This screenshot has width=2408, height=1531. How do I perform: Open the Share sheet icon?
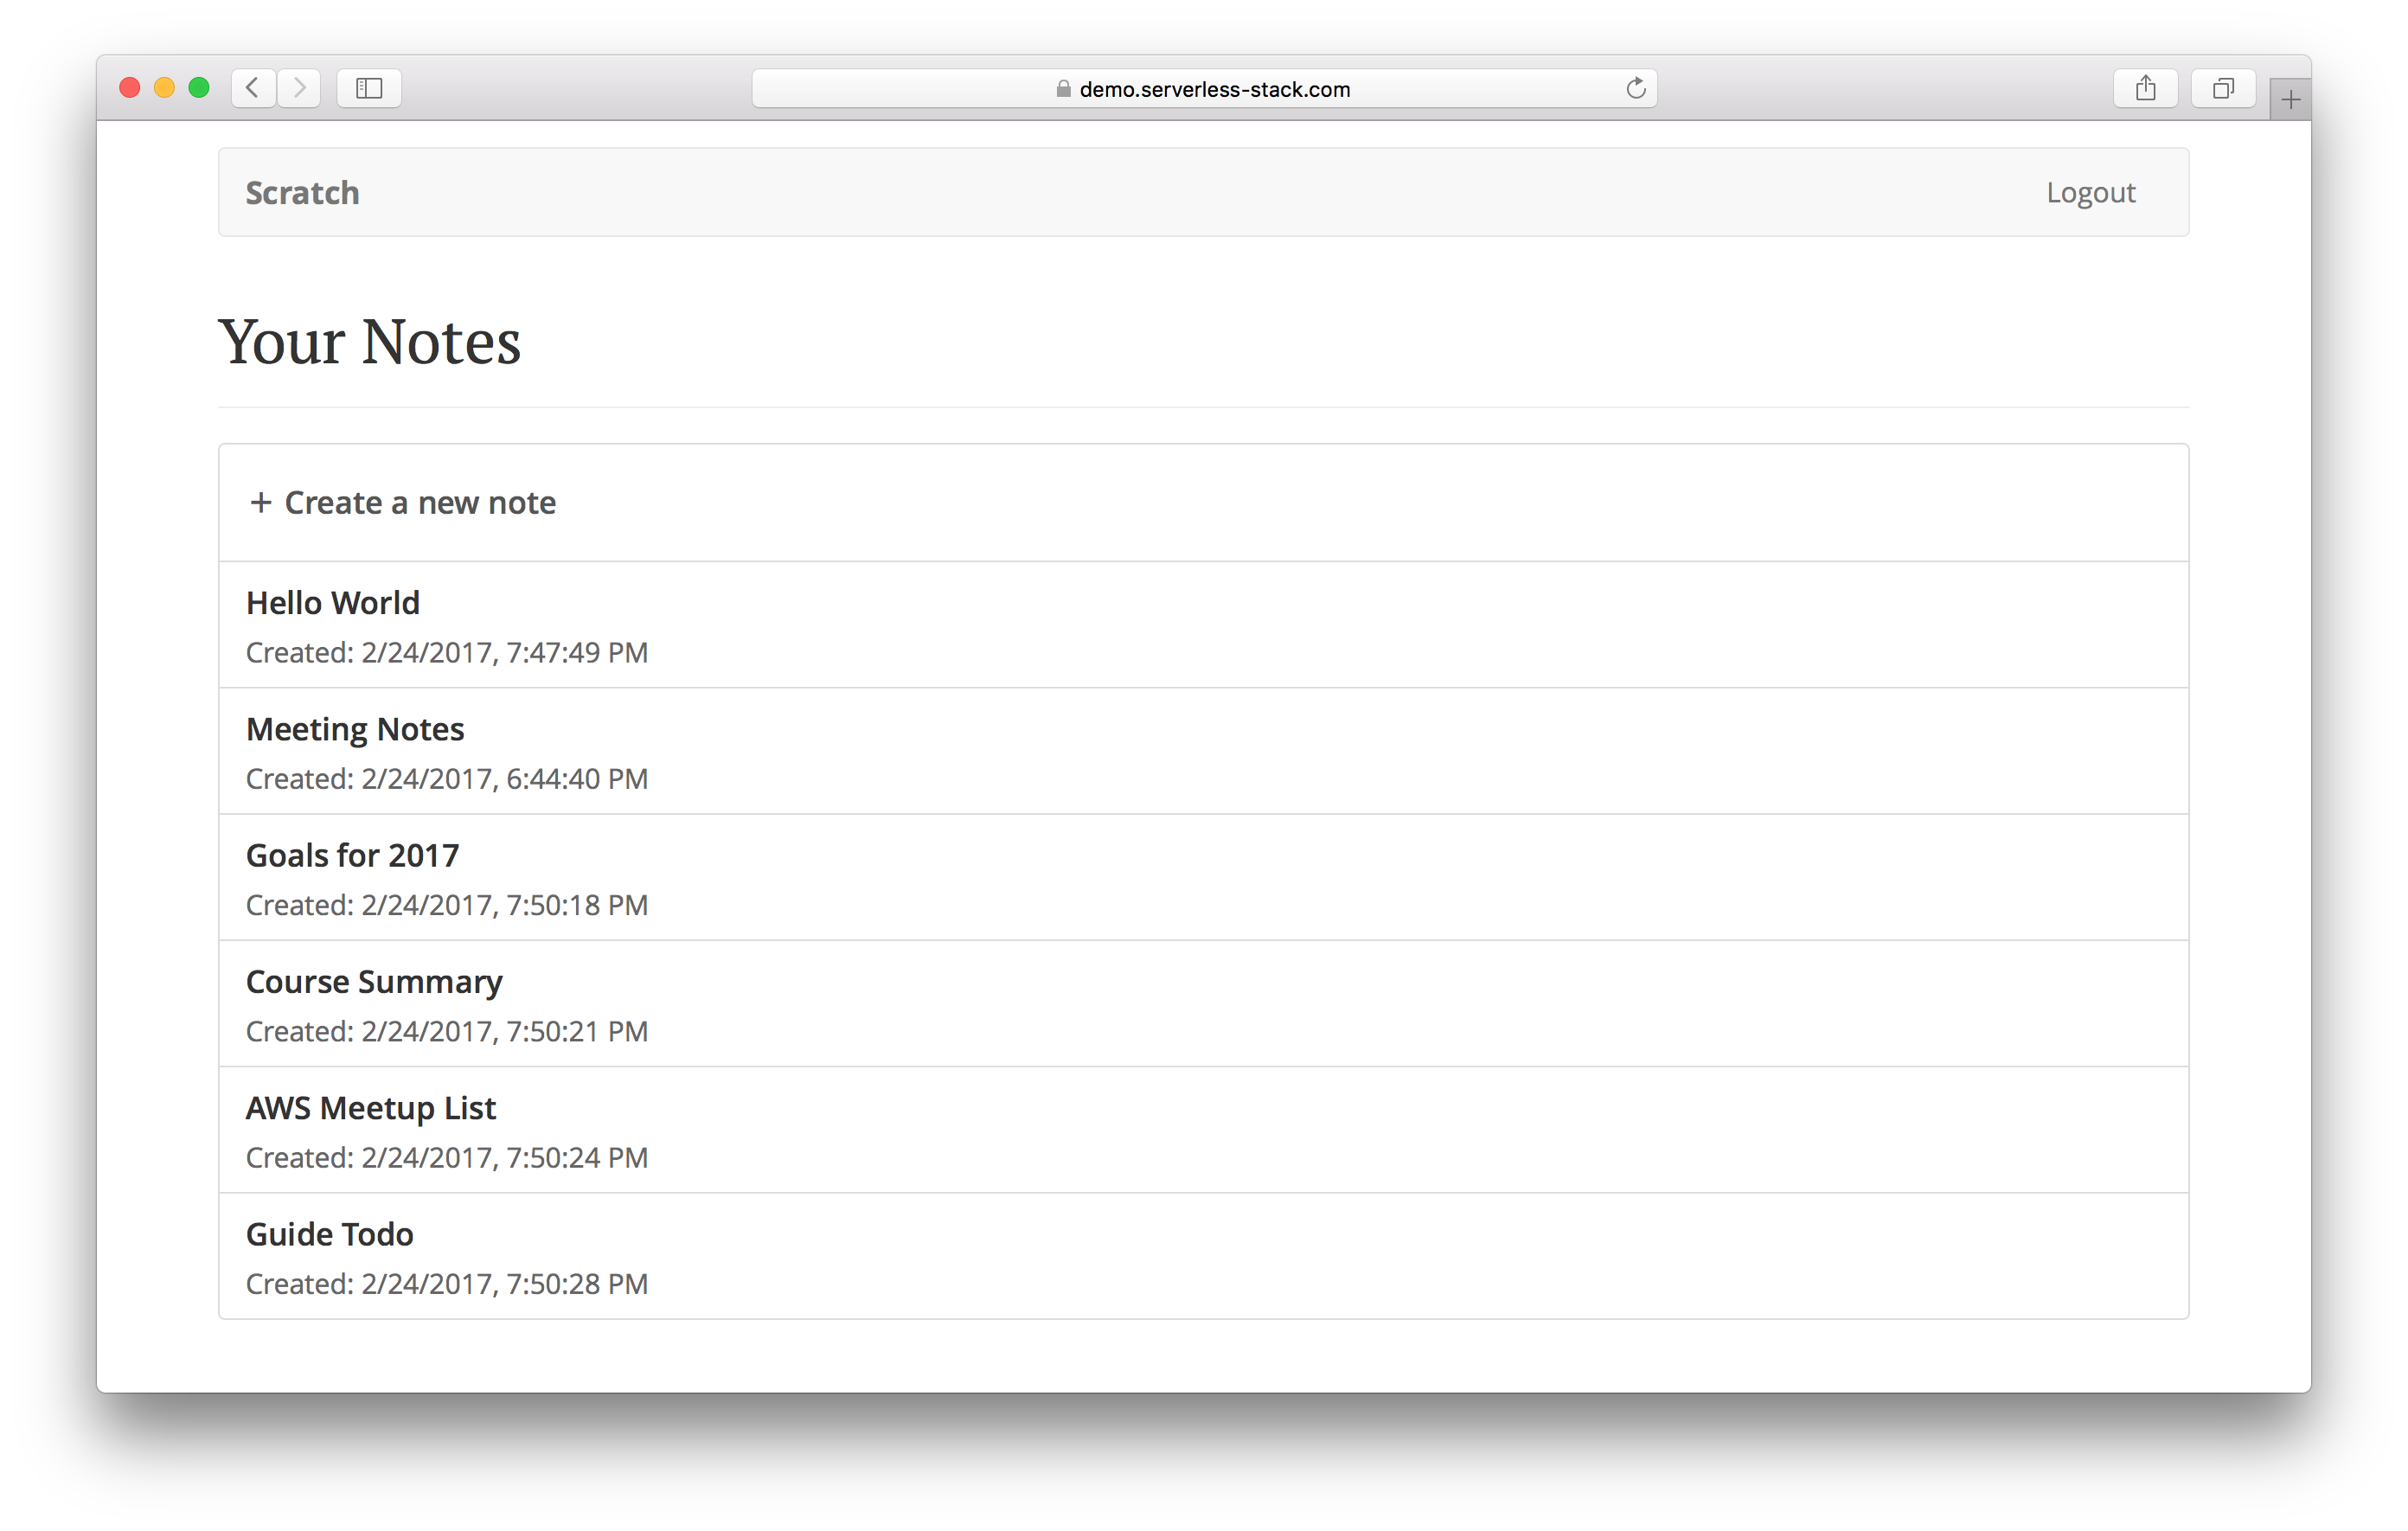tap(2145, 88)
